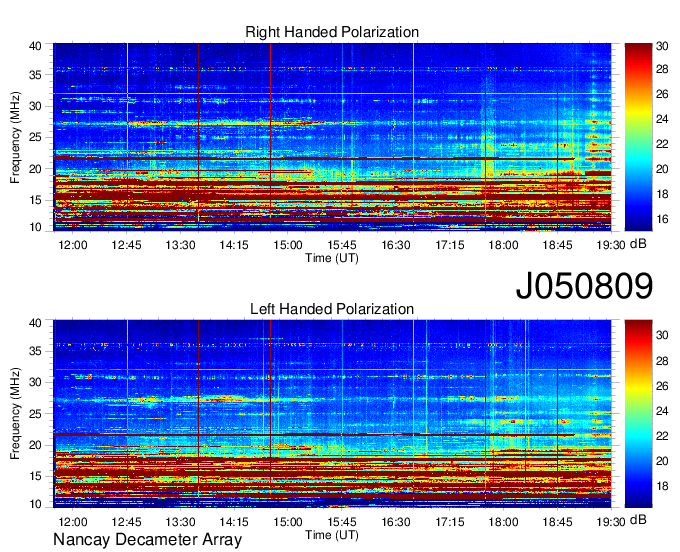The height and width of the screenshot is (552, 680).
Task: Click the 14:15 time tick on the Right Handed plot
Action: click(x=234, y=245)
